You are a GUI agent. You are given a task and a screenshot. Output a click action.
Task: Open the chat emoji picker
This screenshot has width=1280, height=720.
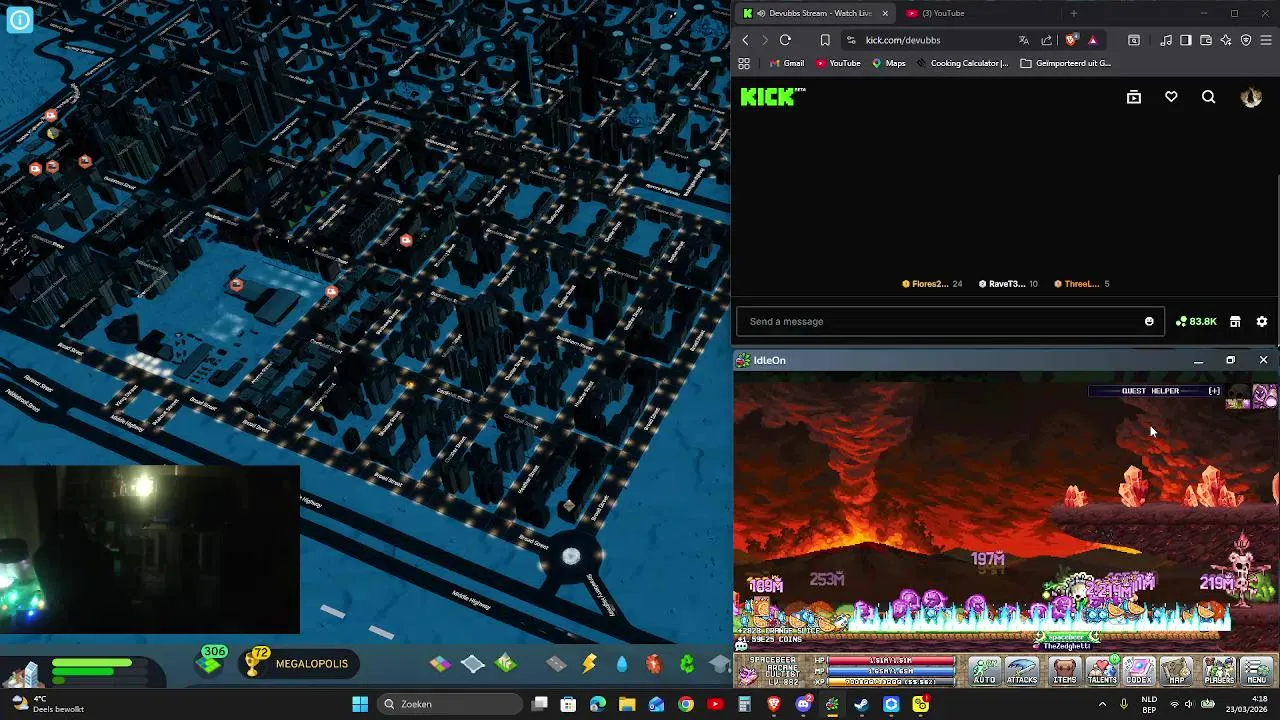[1149, 321]
